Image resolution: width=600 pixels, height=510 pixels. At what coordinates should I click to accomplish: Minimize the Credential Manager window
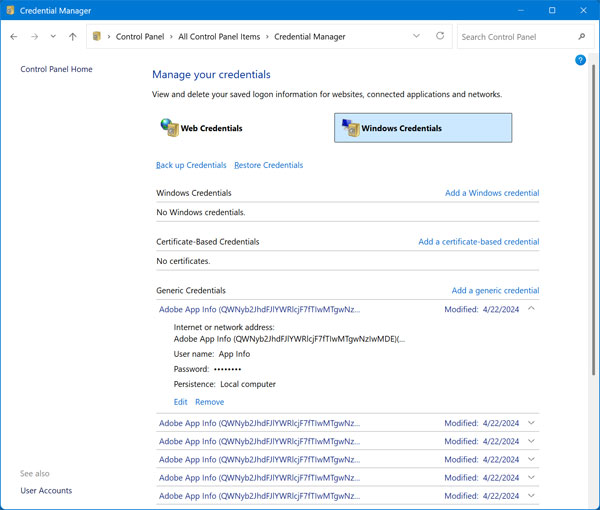click(520, 10)
